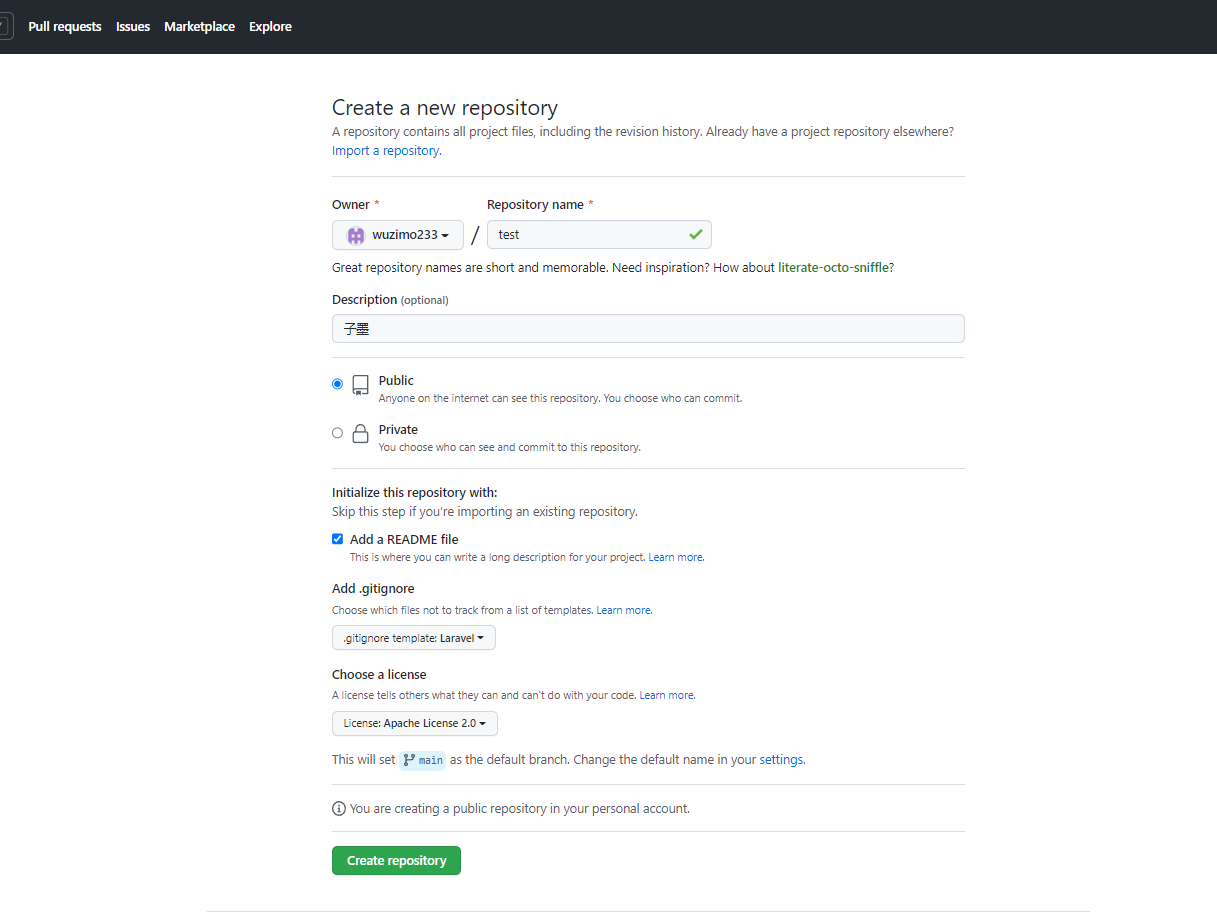Go to Marketplace in top navigation
Image resolution: width=1217 pixels, height=914 pixels.
(199, 27)
